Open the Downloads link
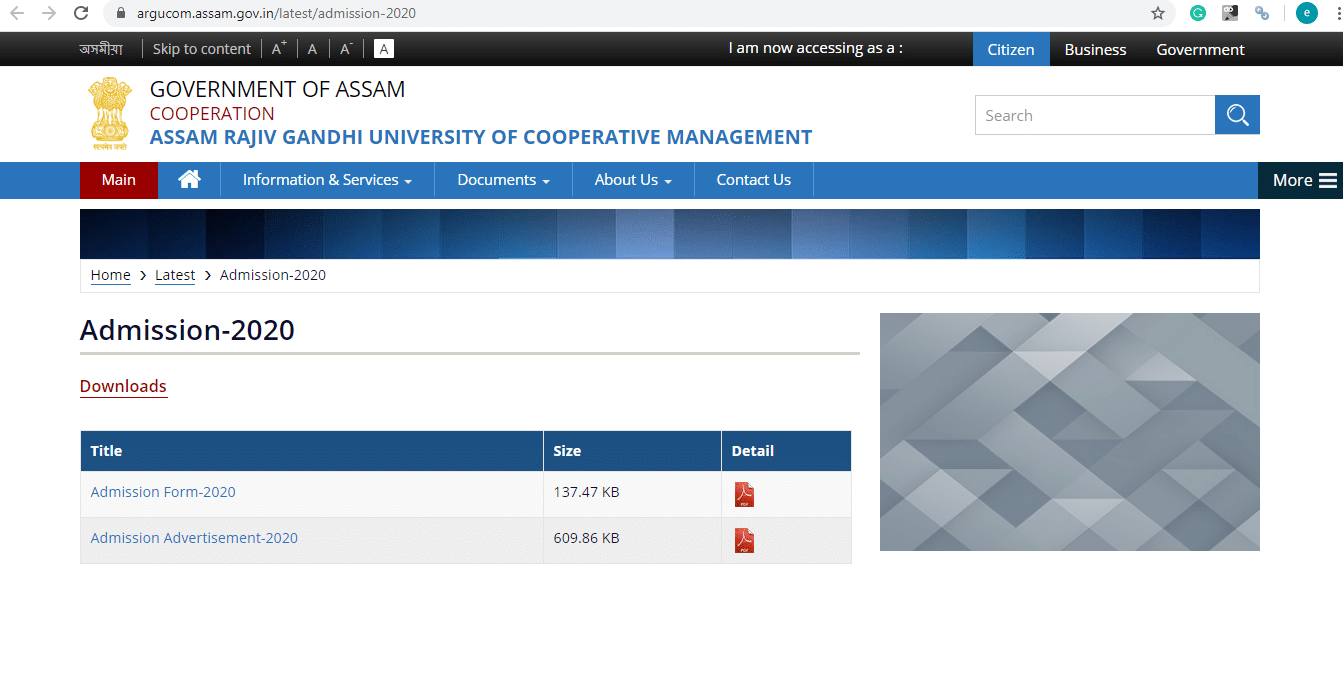The width and height of the screenshot is (1343, 677). point(123,386)
